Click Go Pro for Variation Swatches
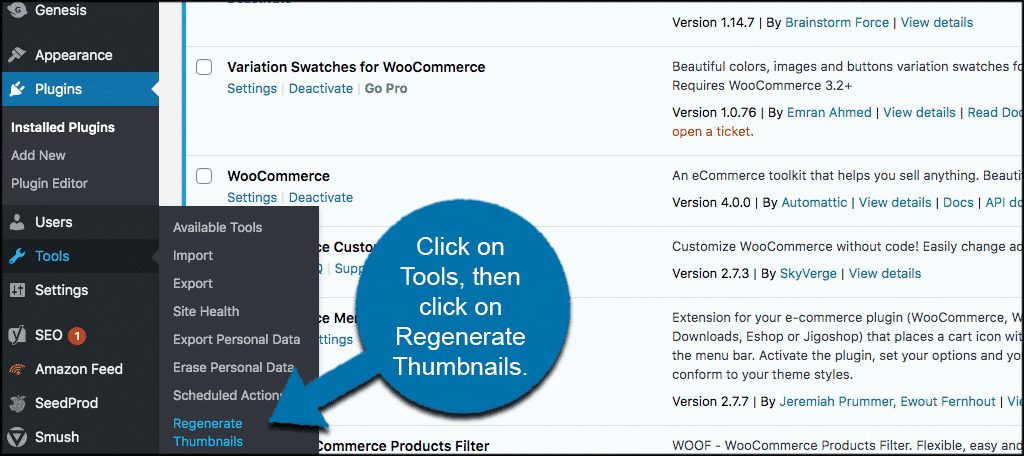Image resolution: width=1024 pixels, height=456 pixels. click(x=386, y=88)
